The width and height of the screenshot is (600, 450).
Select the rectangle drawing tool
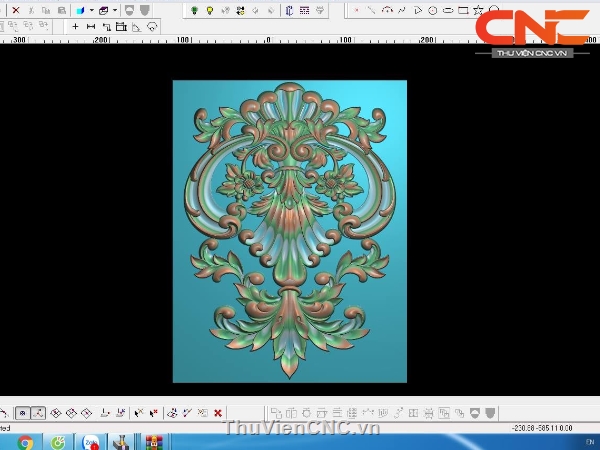463,10
